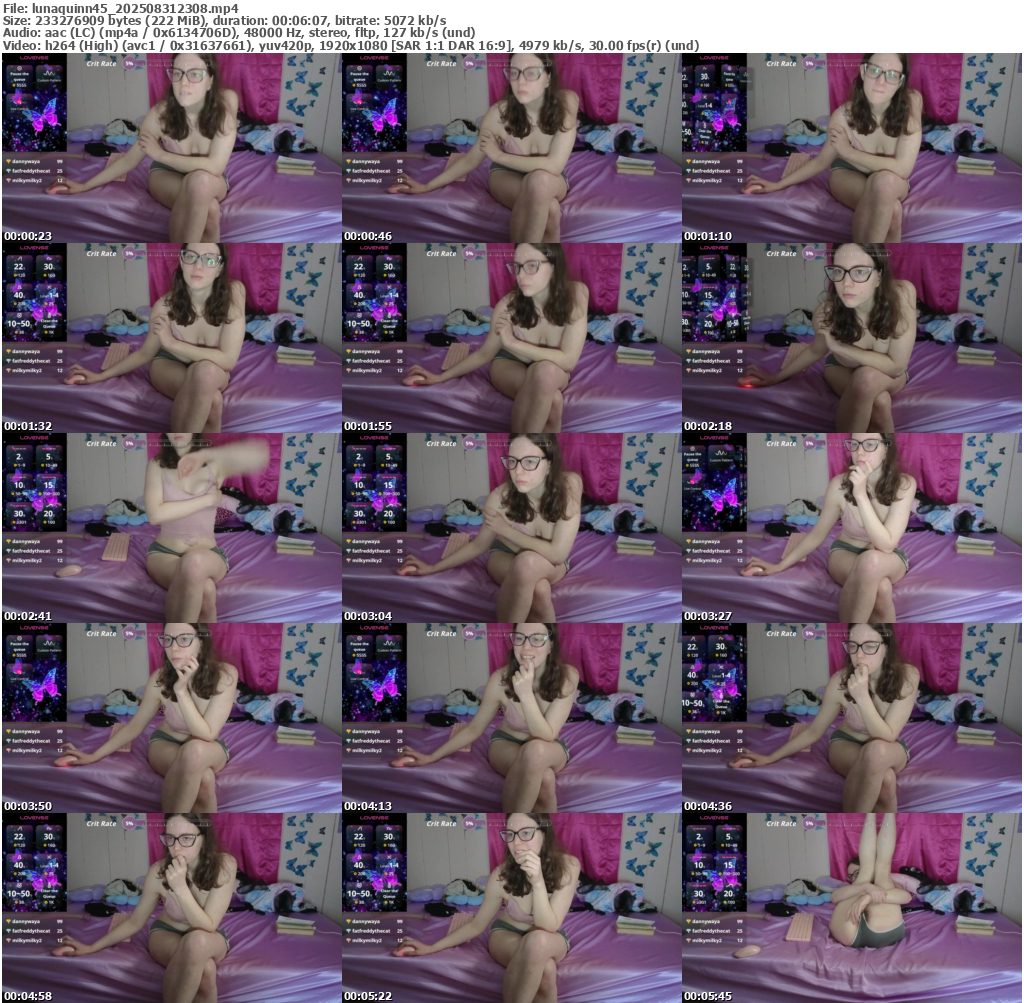
Task: Click the 00:04:36 frame preview
Action: (851, 718)
